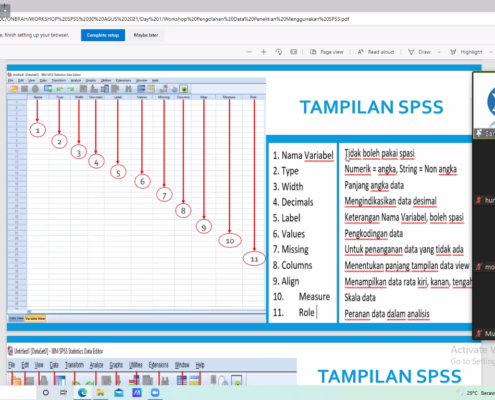Image resolution: width=495 pixels, height=400 pixels.
Task: Click muted mic icon beside participant 'Mu'
Action: tap(479, 333)
